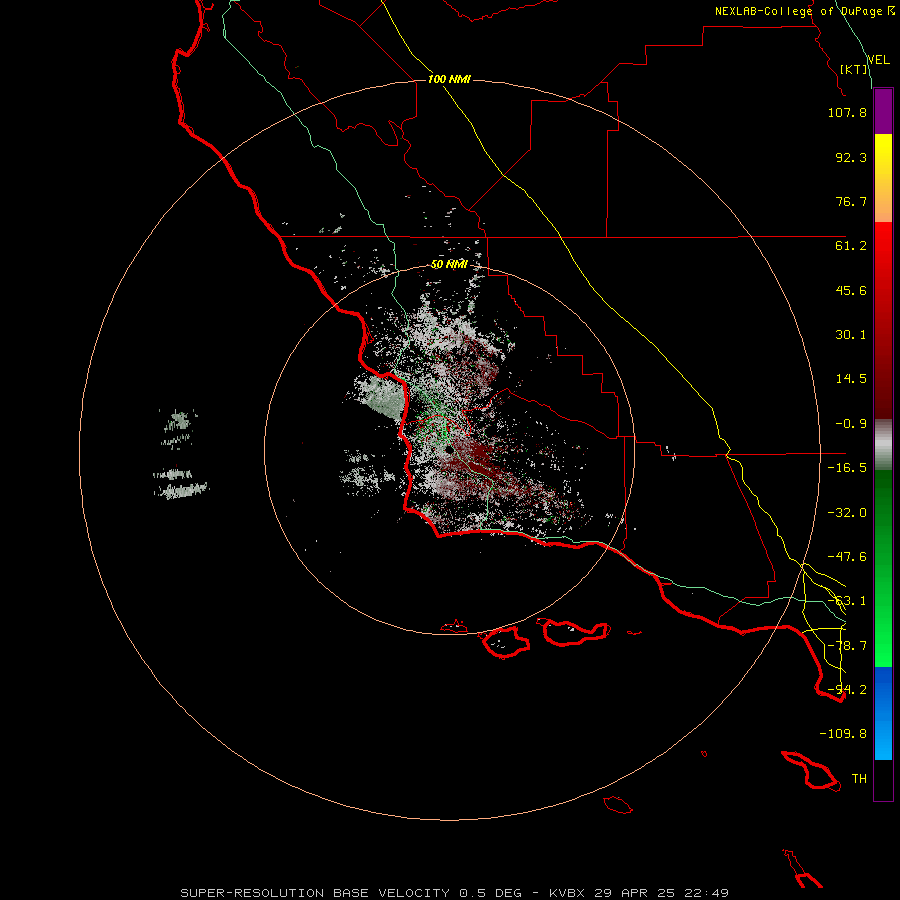The height and width of the screenshot is (900, 900).
Task: Pick the yellow-orange segment of velocity scale
Action: (883, 178)
